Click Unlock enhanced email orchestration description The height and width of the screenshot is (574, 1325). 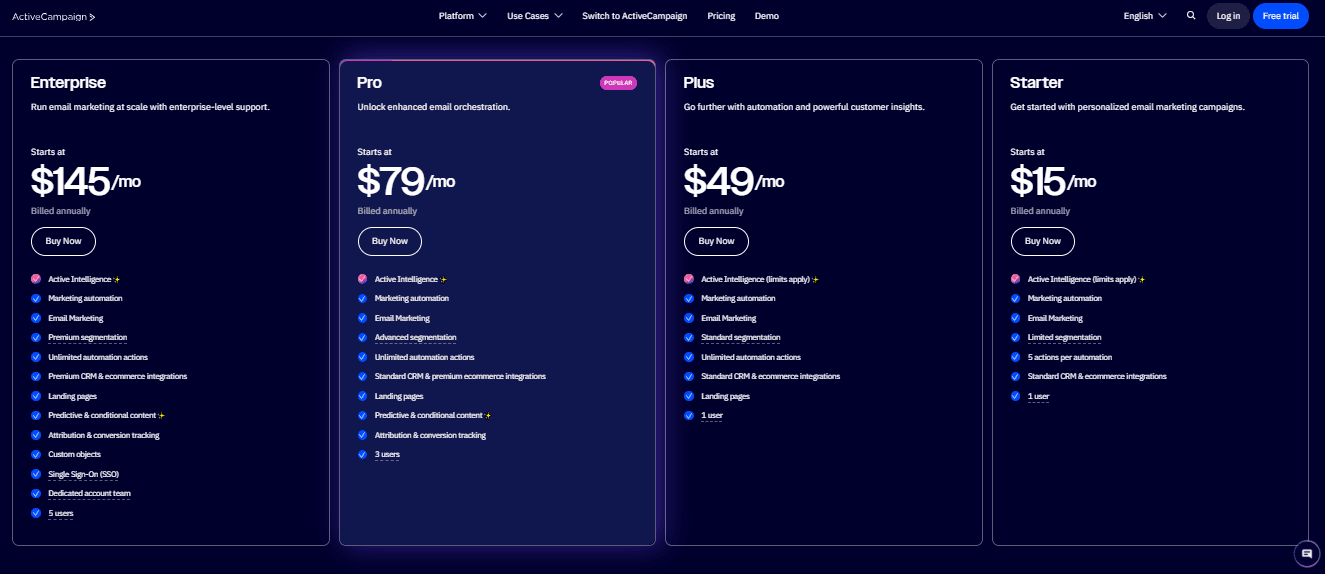click(434, 106)
